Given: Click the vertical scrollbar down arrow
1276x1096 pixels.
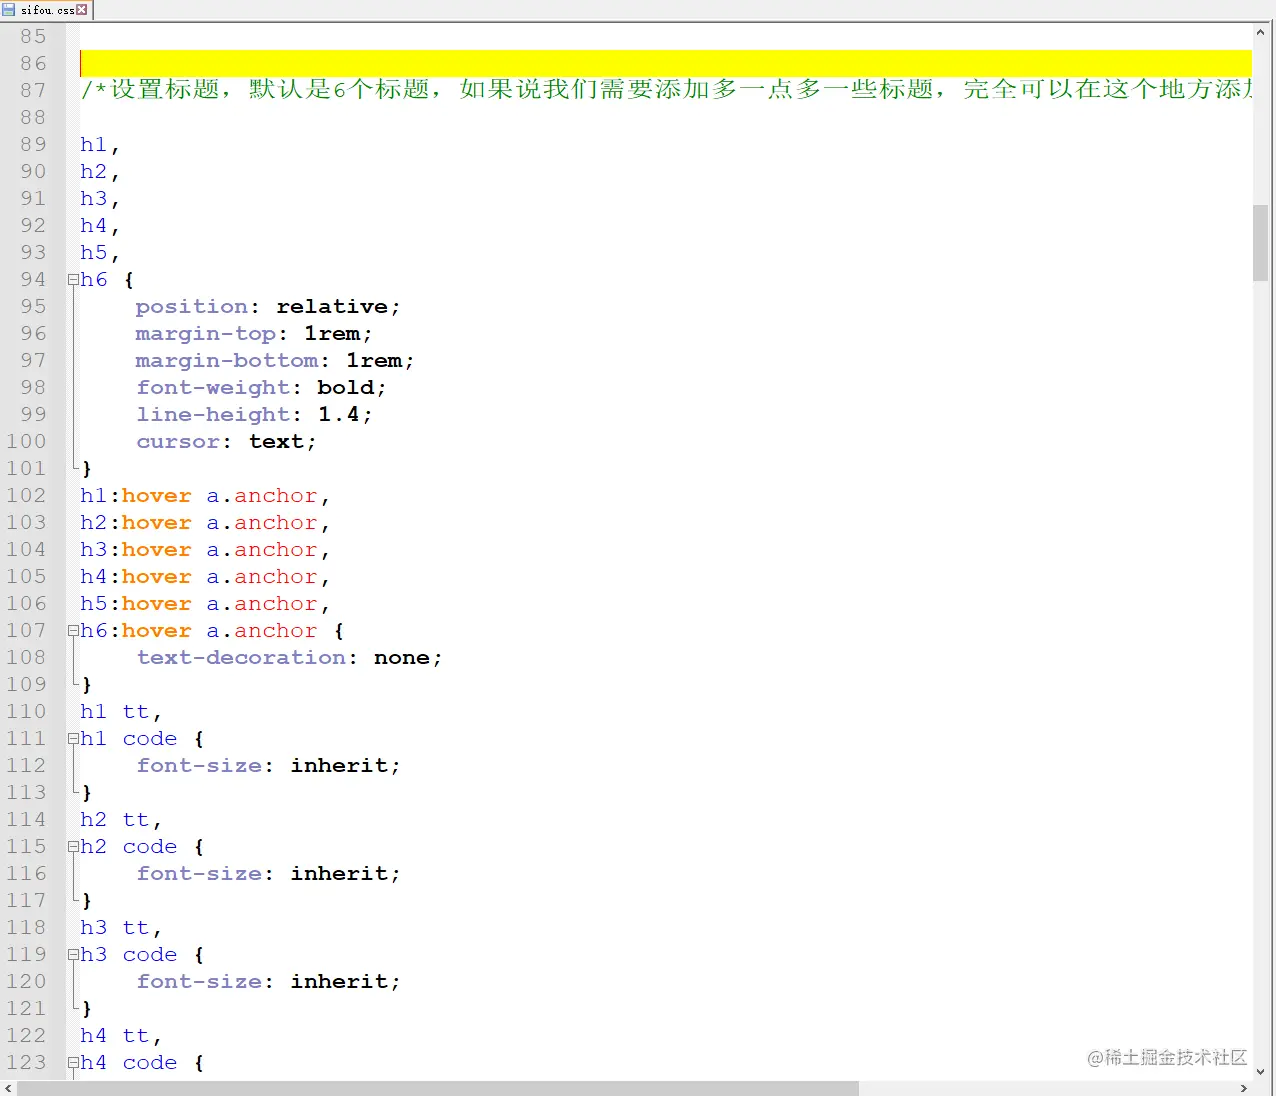Looking at the screenshot, I should pyautogui.click(x=1260, y=1071).
